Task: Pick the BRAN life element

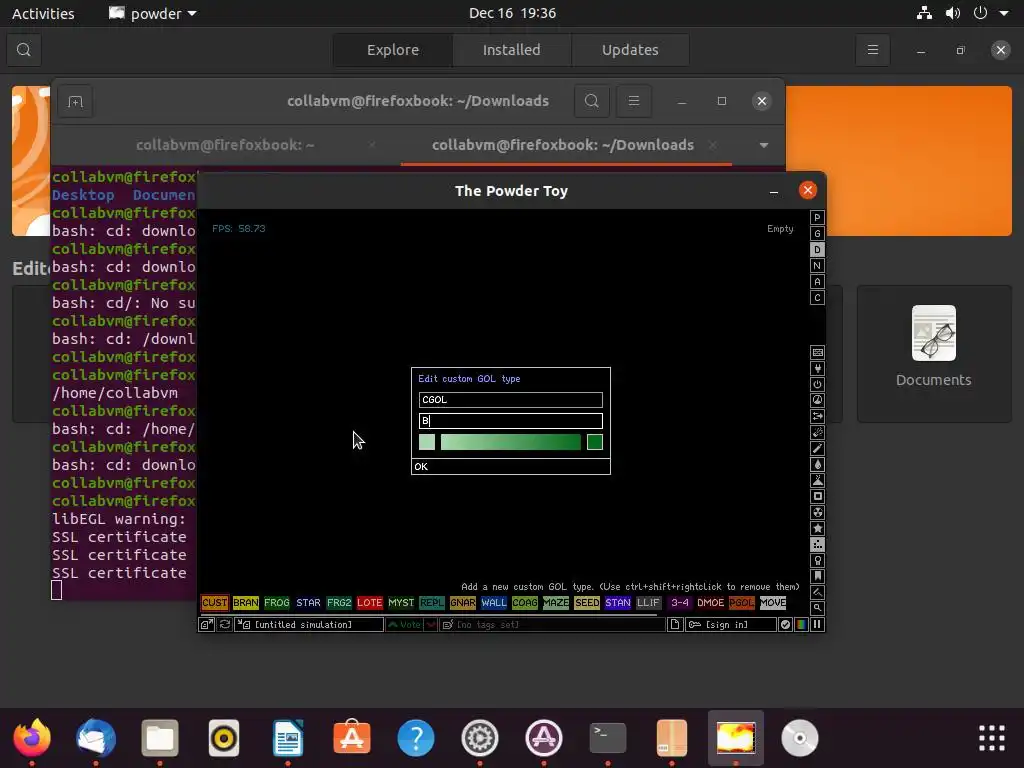Action: click(246, 603)
